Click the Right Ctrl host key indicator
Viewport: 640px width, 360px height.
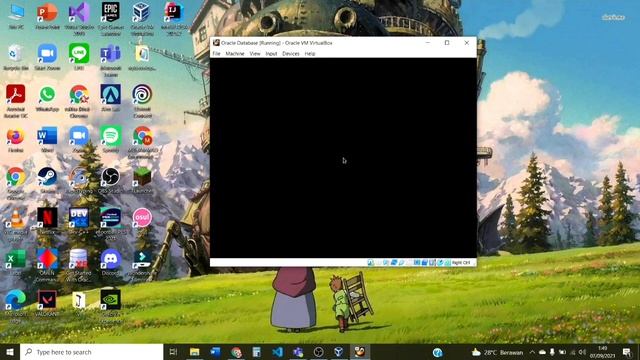461,262
